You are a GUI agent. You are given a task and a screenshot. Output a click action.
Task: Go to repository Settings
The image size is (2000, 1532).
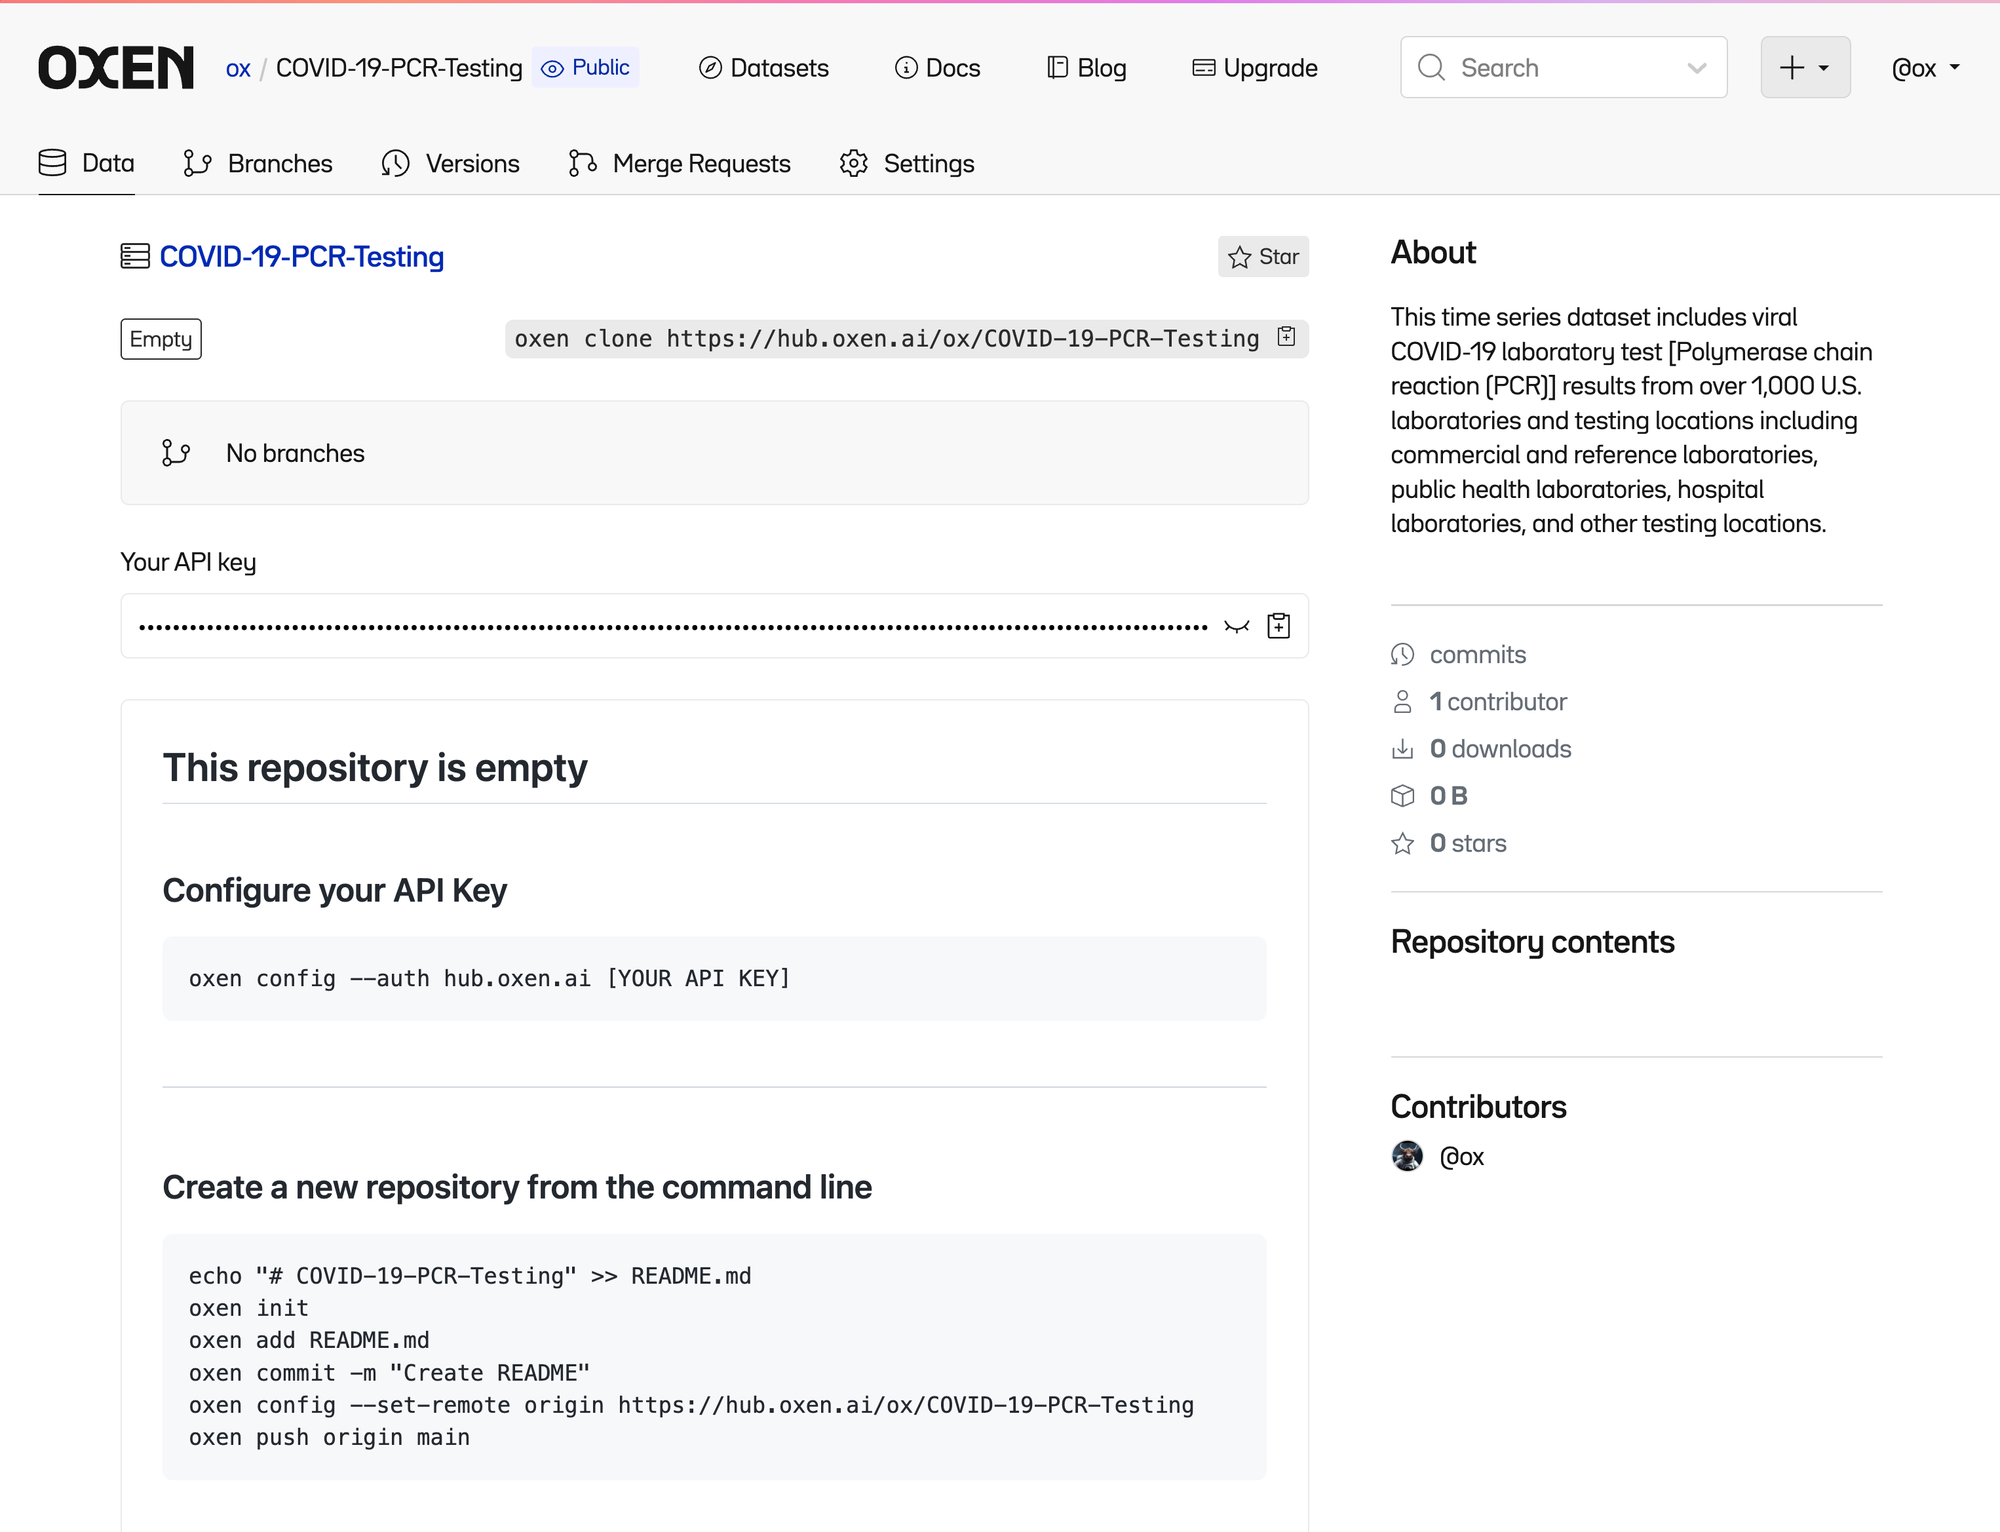pos(907,163)
